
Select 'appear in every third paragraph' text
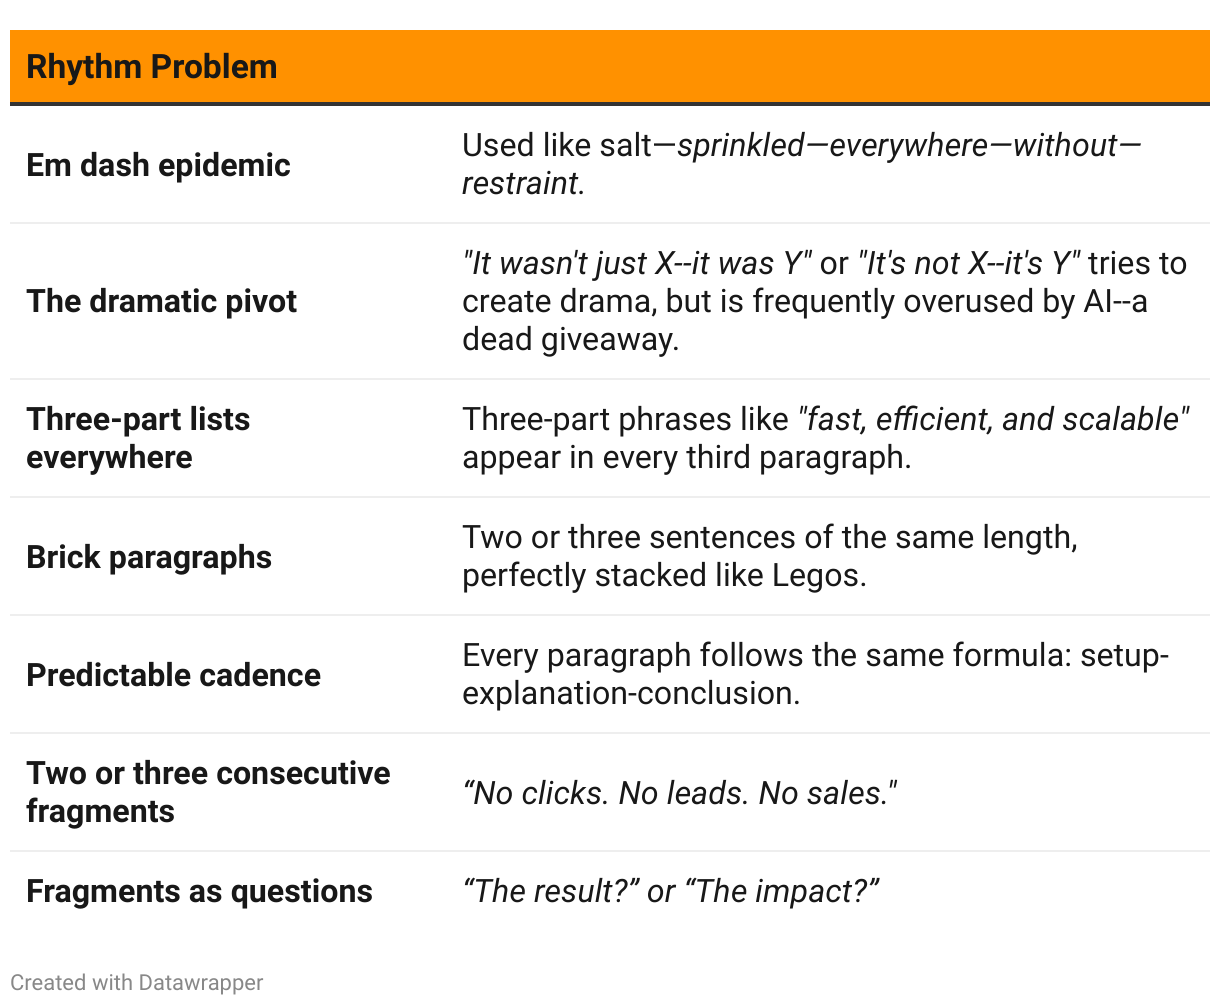686,458
